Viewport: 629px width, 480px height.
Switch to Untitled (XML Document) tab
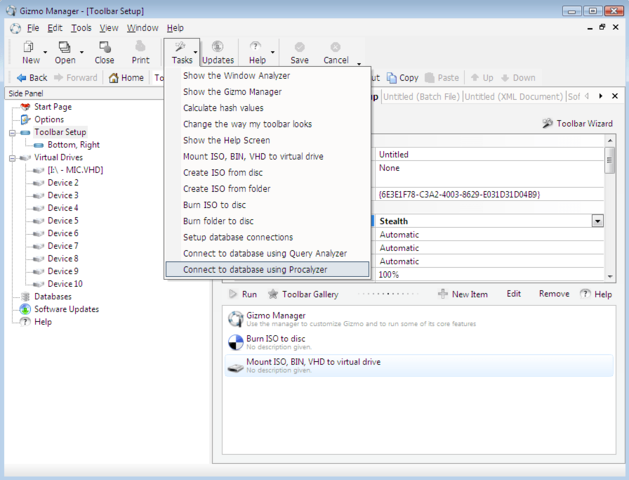pos(514,97)
